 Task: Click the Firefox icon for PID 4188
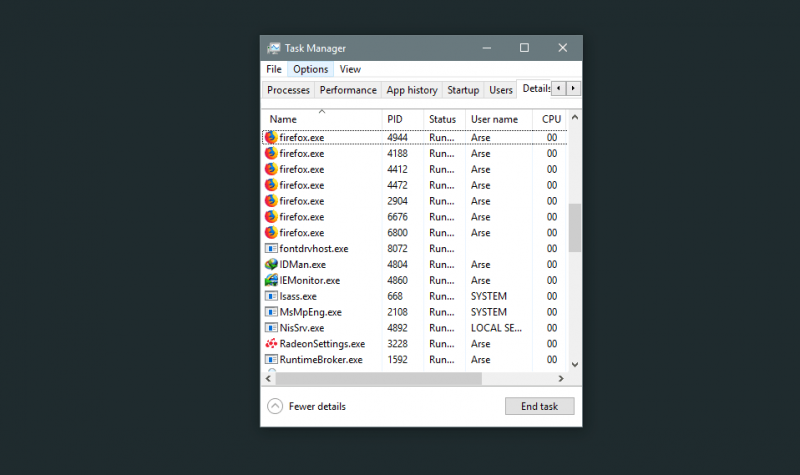point(271,153)
